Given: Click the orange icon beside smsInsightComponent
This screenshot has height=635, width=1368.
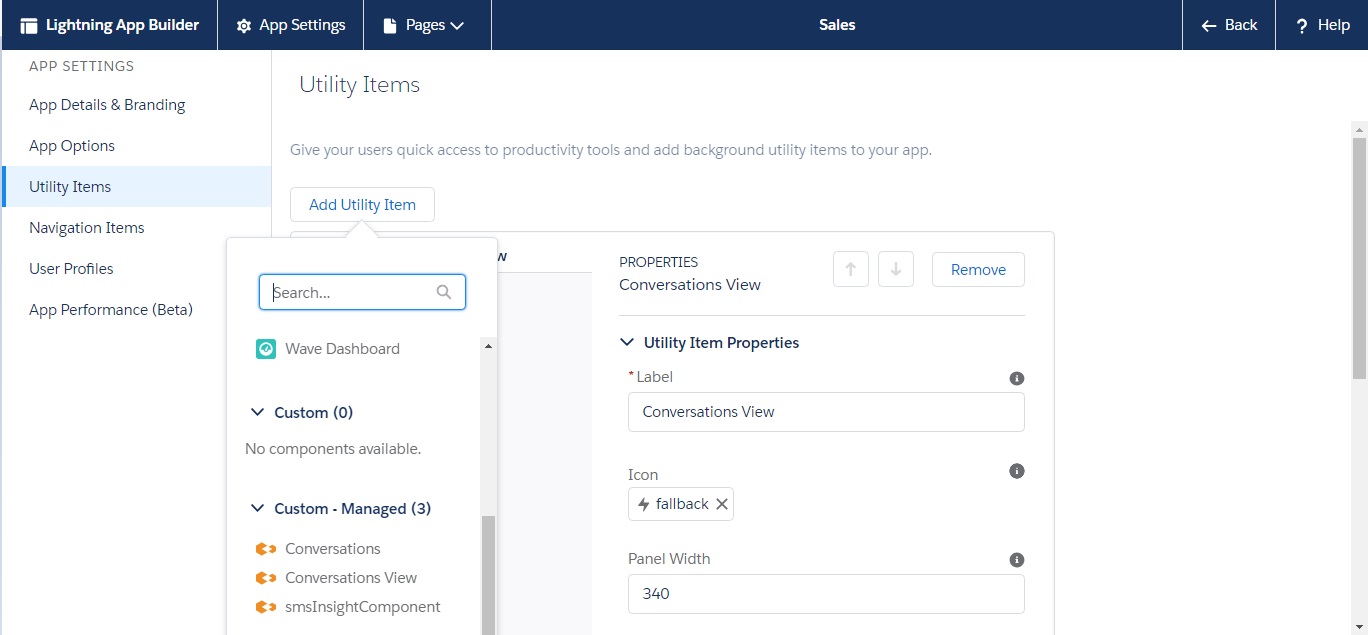Looking at the screenshot, I should point(266,607).
